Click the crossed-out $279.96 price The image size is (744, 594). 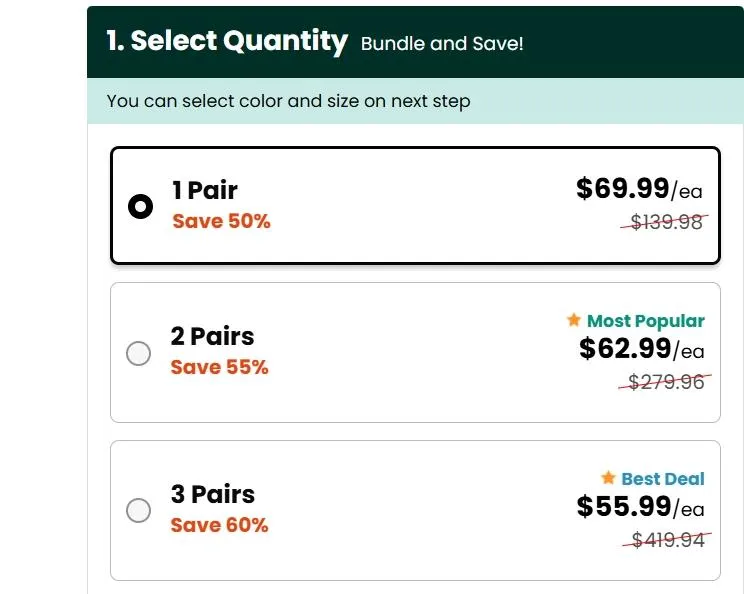coord(664,381)
